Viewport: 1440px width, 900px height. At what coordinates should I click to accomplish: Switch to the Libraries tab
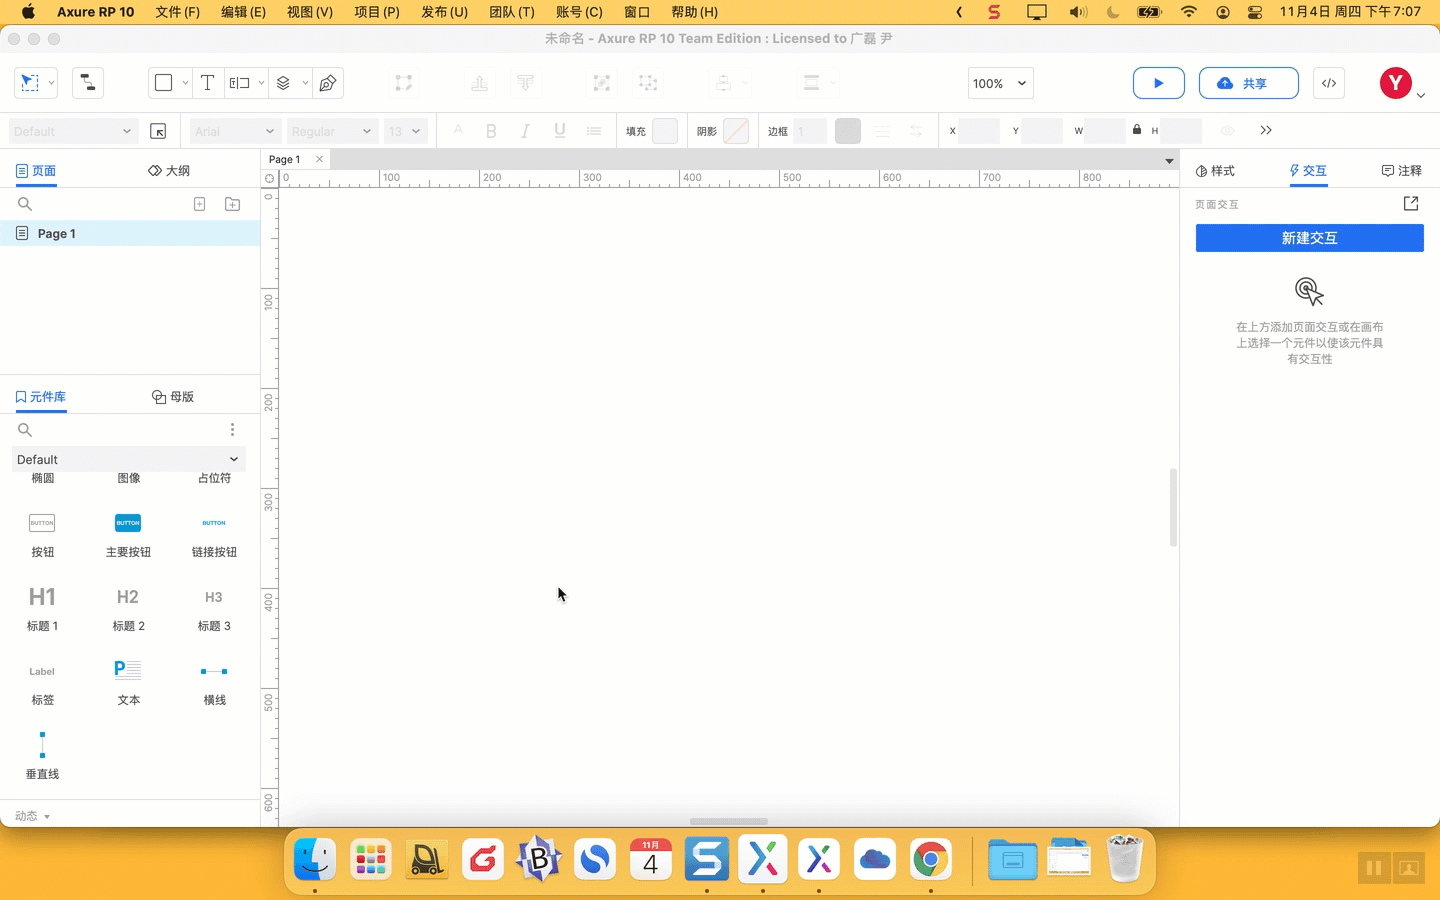pyautogui.click(x=40, y=397)
